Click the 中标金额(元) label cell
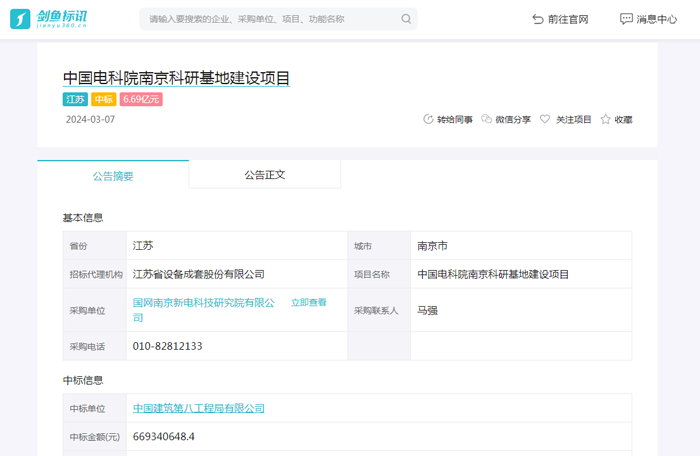Viewport: 700px width, 456px height. [95, 436]
